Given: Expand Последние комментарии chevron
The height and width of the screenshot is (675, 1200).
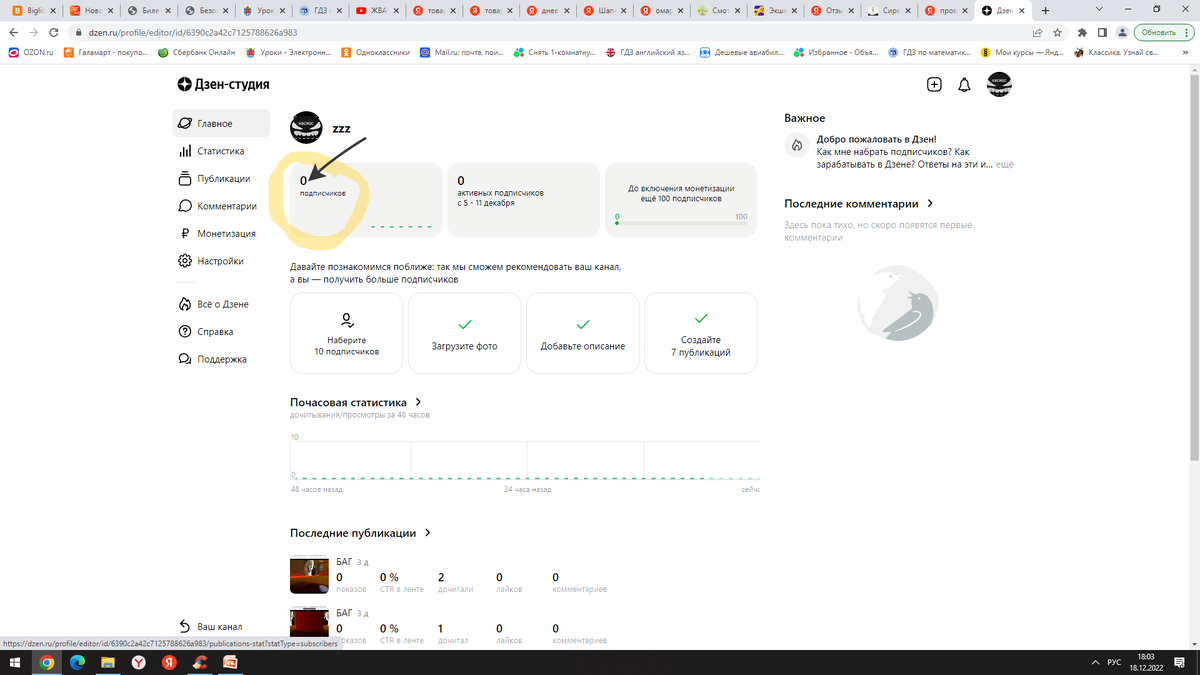Looking at the screenshot, I should [930, 203].
